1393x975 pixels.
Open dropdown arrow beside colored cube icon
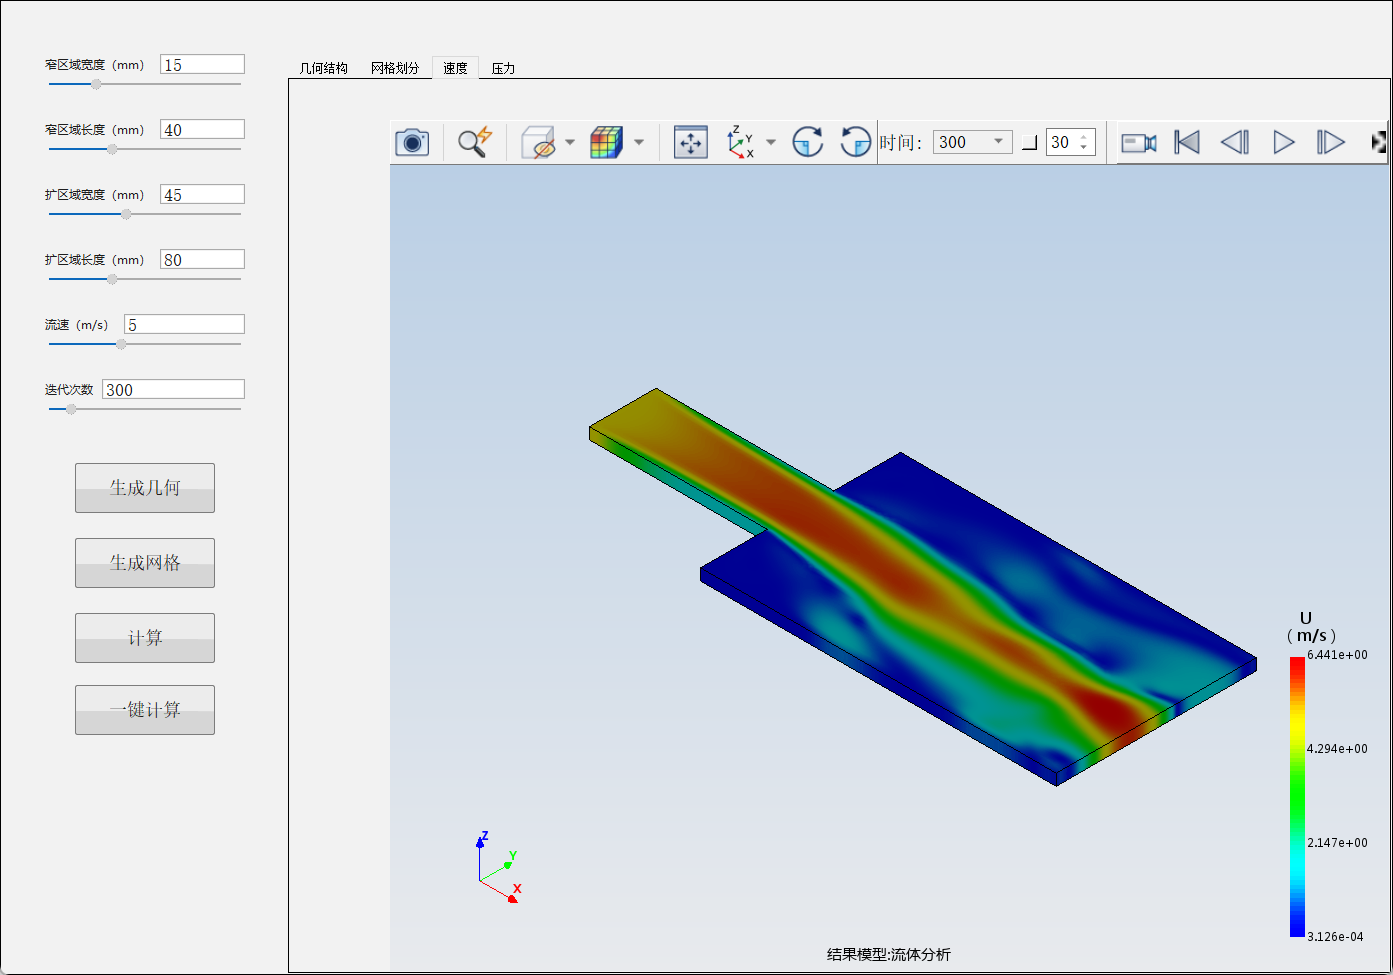pyautogui.click(x=639, y=142)
